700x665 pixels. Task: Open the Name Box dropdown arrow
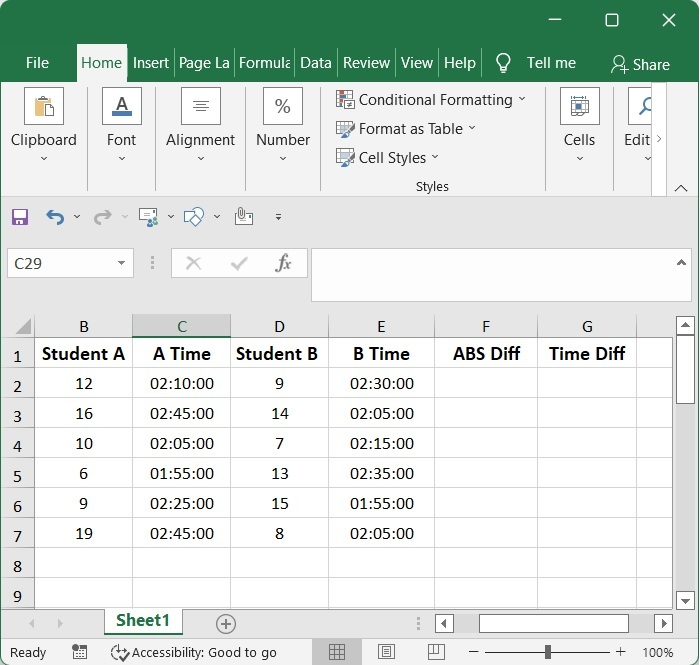tap(121, 264)
